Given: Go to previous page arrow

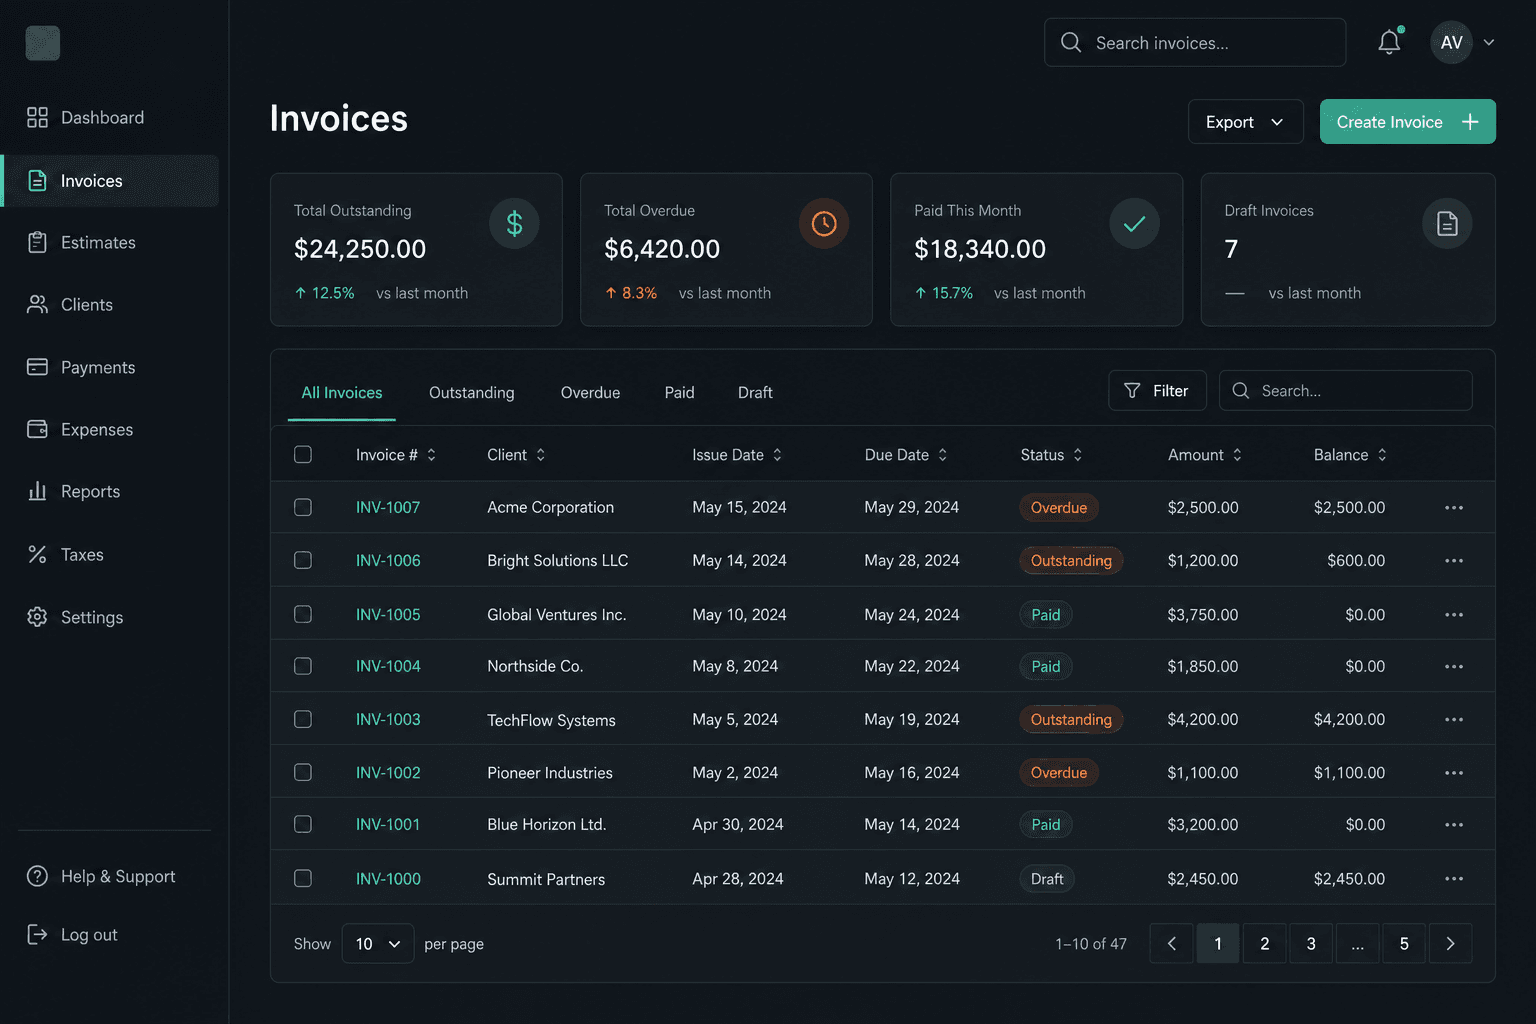Looking at the screenshot, I should (x=1171, y=943).
